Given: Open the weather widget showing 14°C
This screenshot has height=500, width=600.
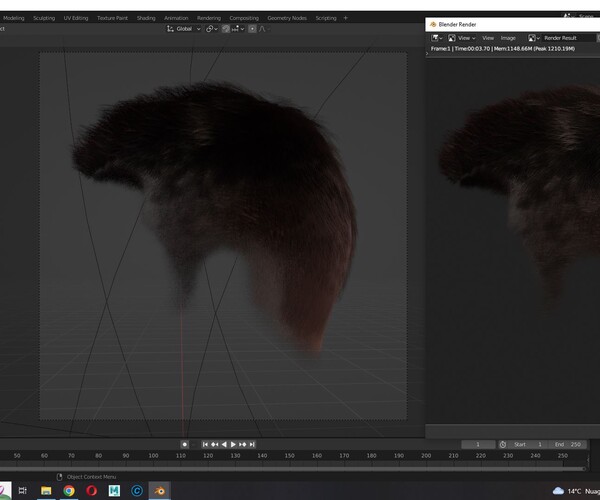Looking at the screenshot, I should [575, 491].
